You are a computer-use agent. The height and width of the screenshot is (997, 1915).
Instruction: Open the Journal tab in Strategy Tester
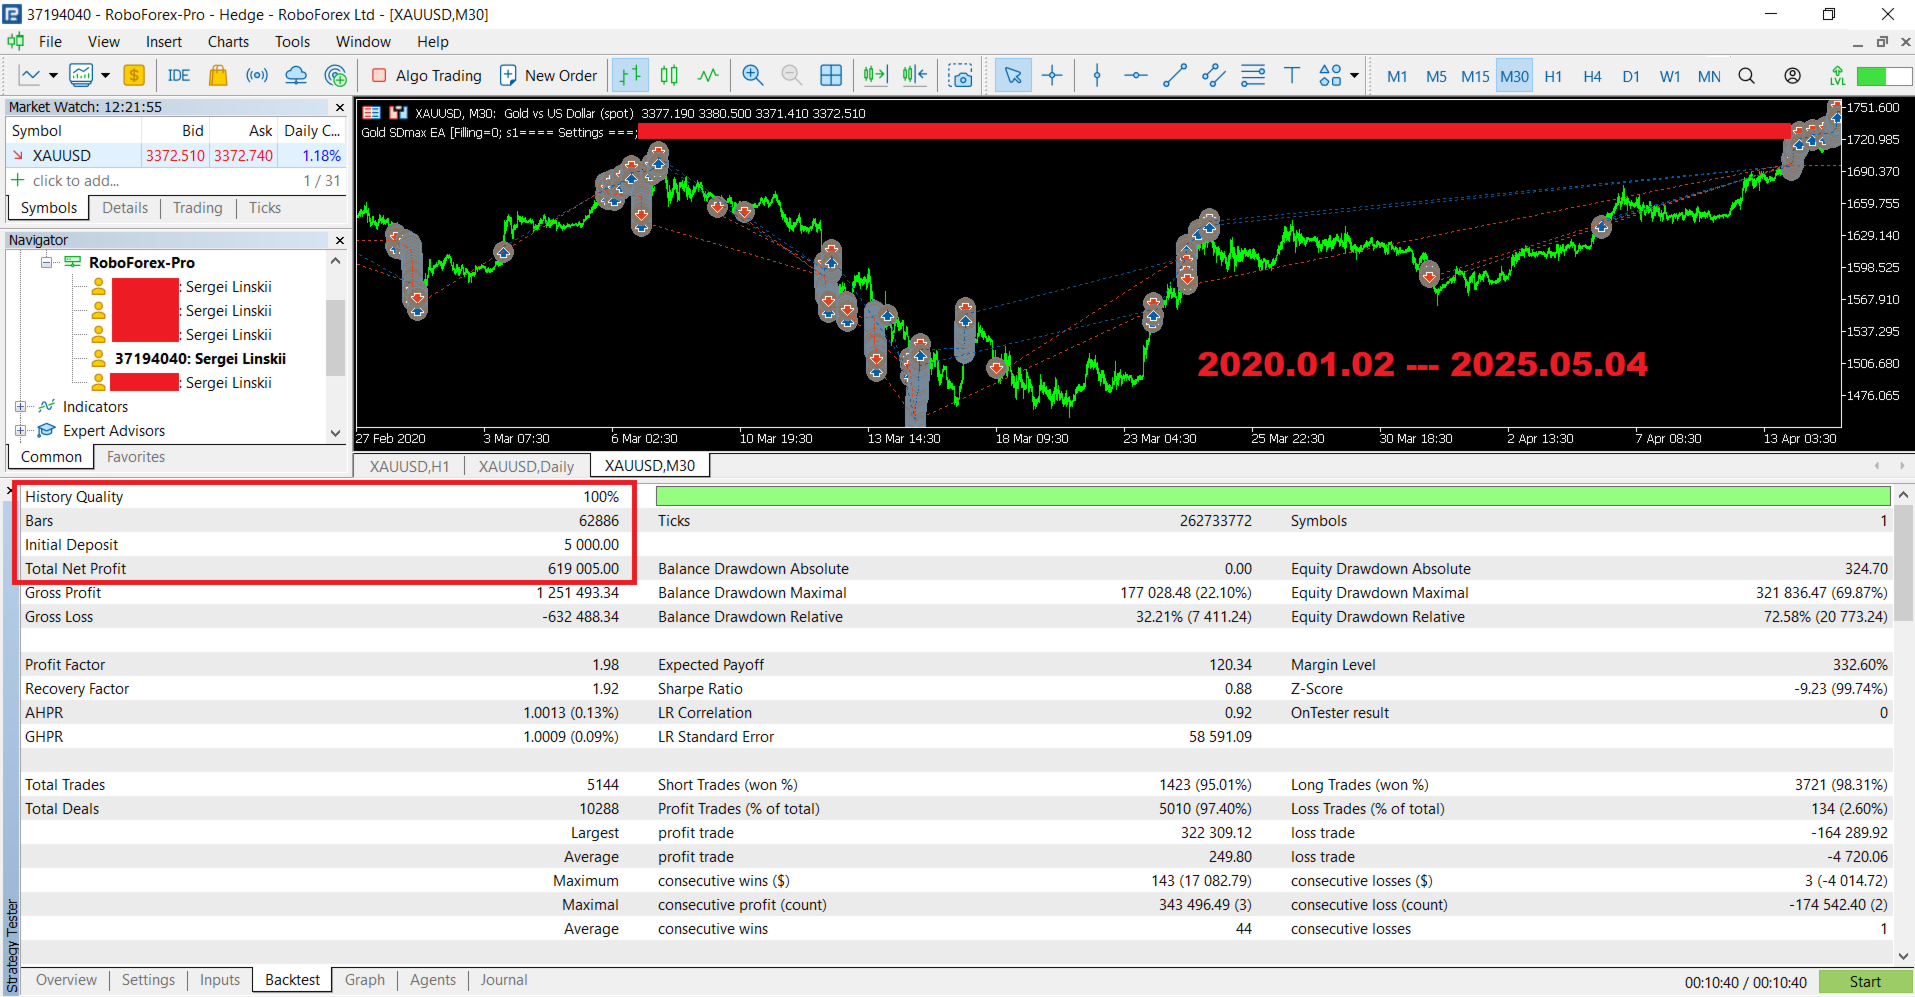[x=504, y=980]
